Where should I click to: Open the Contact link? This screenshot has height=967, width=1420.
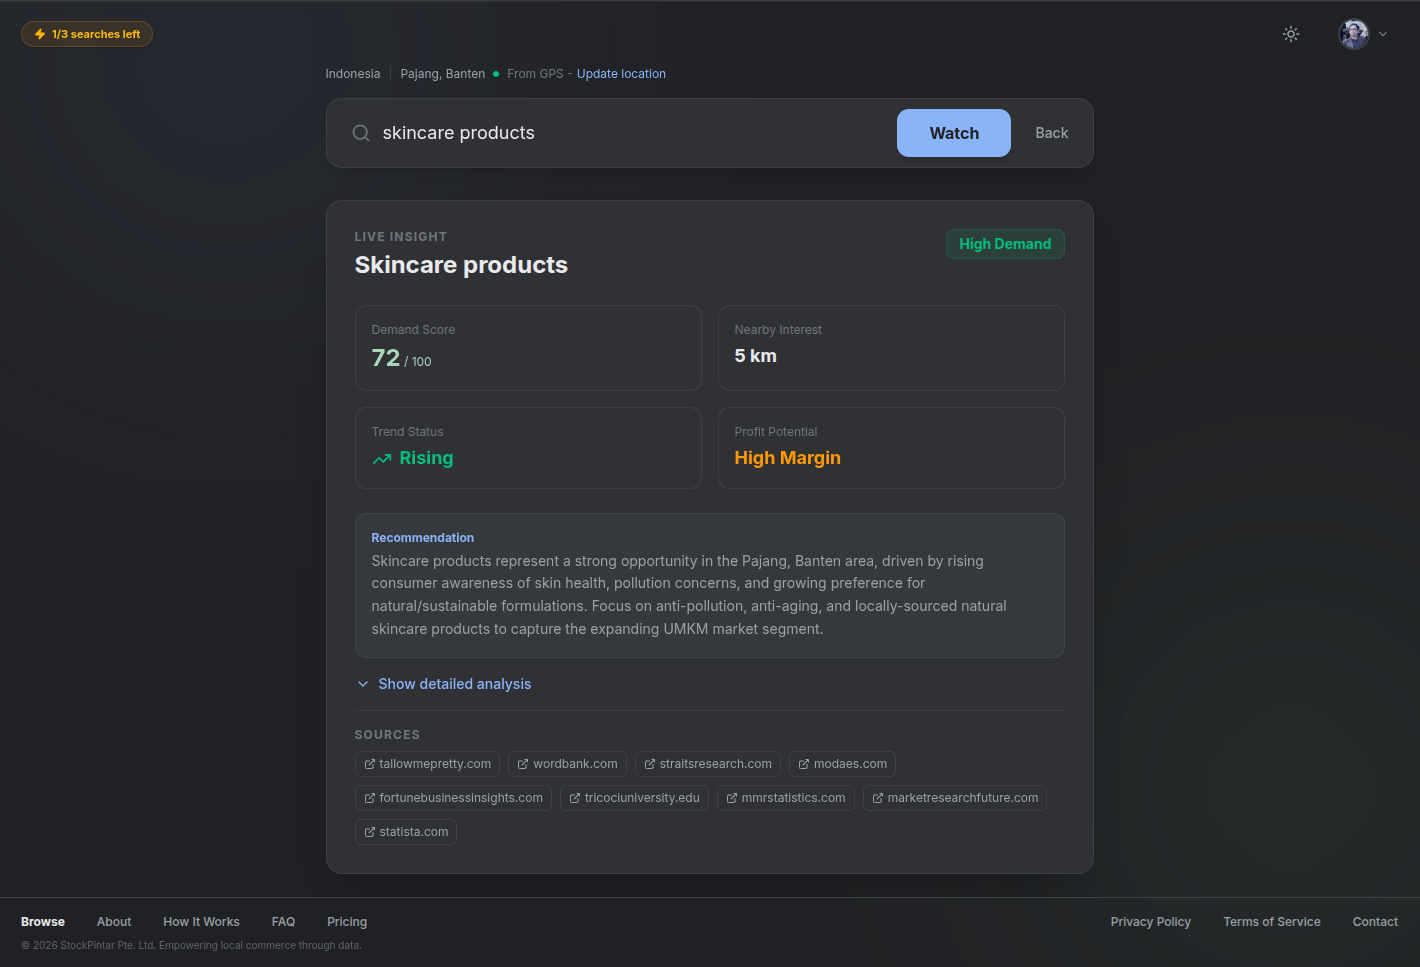[x=1375, y=922]
